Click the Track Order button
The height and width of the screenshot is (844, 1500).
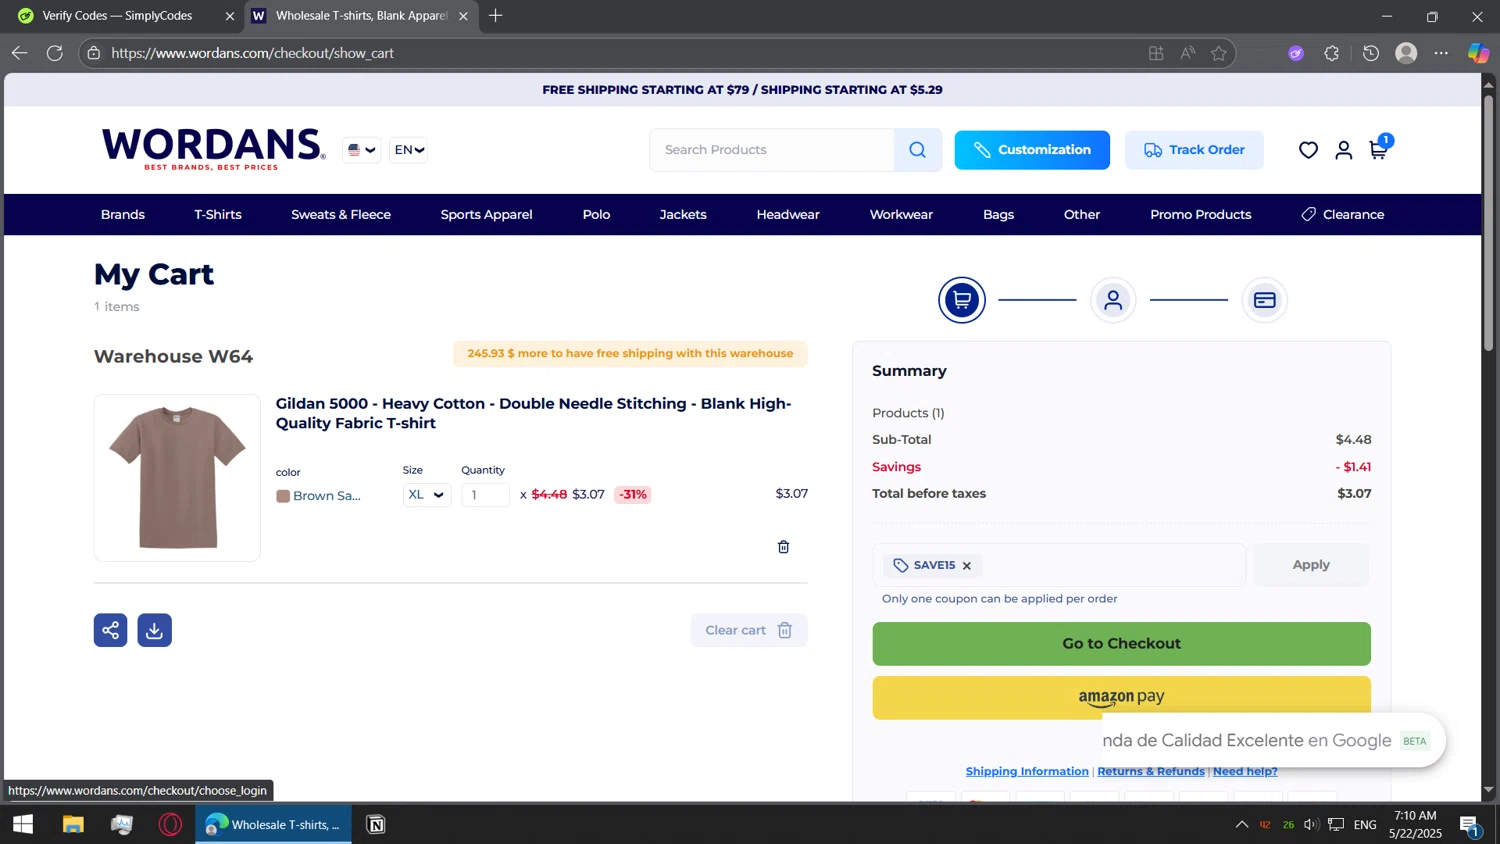click(1194, 150)
